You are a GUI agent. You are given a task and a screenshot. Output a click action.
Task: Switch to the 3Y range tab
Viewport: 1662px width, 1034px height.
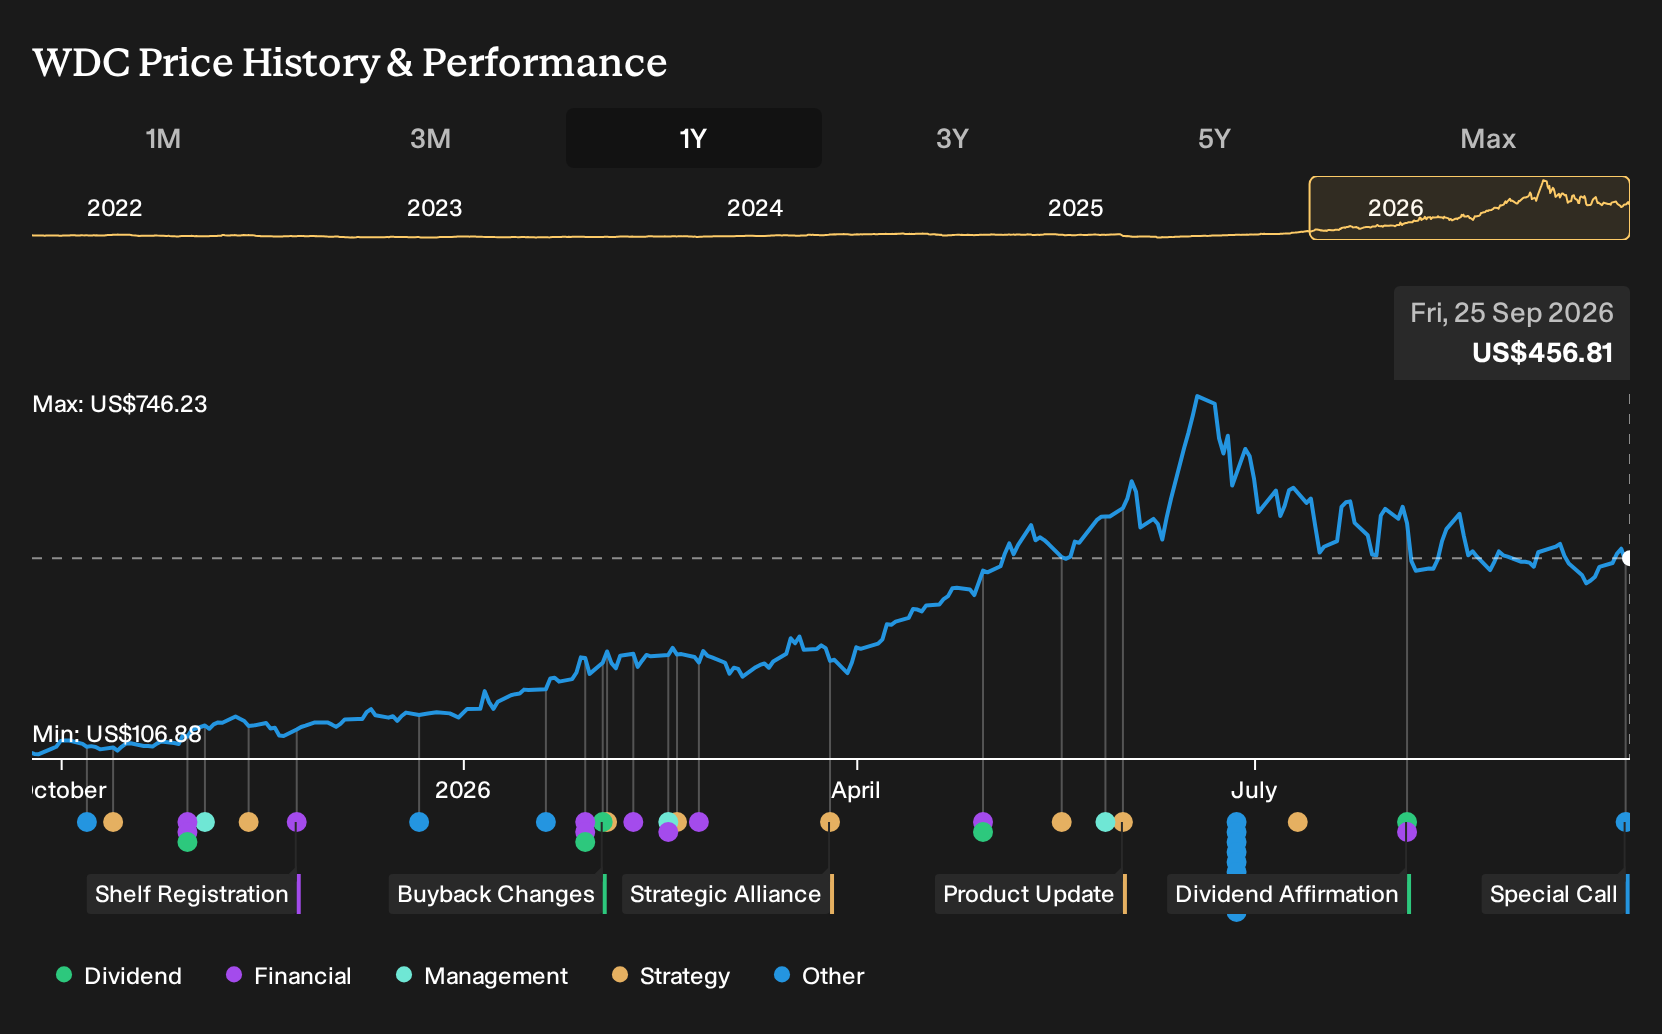point(952,138)
